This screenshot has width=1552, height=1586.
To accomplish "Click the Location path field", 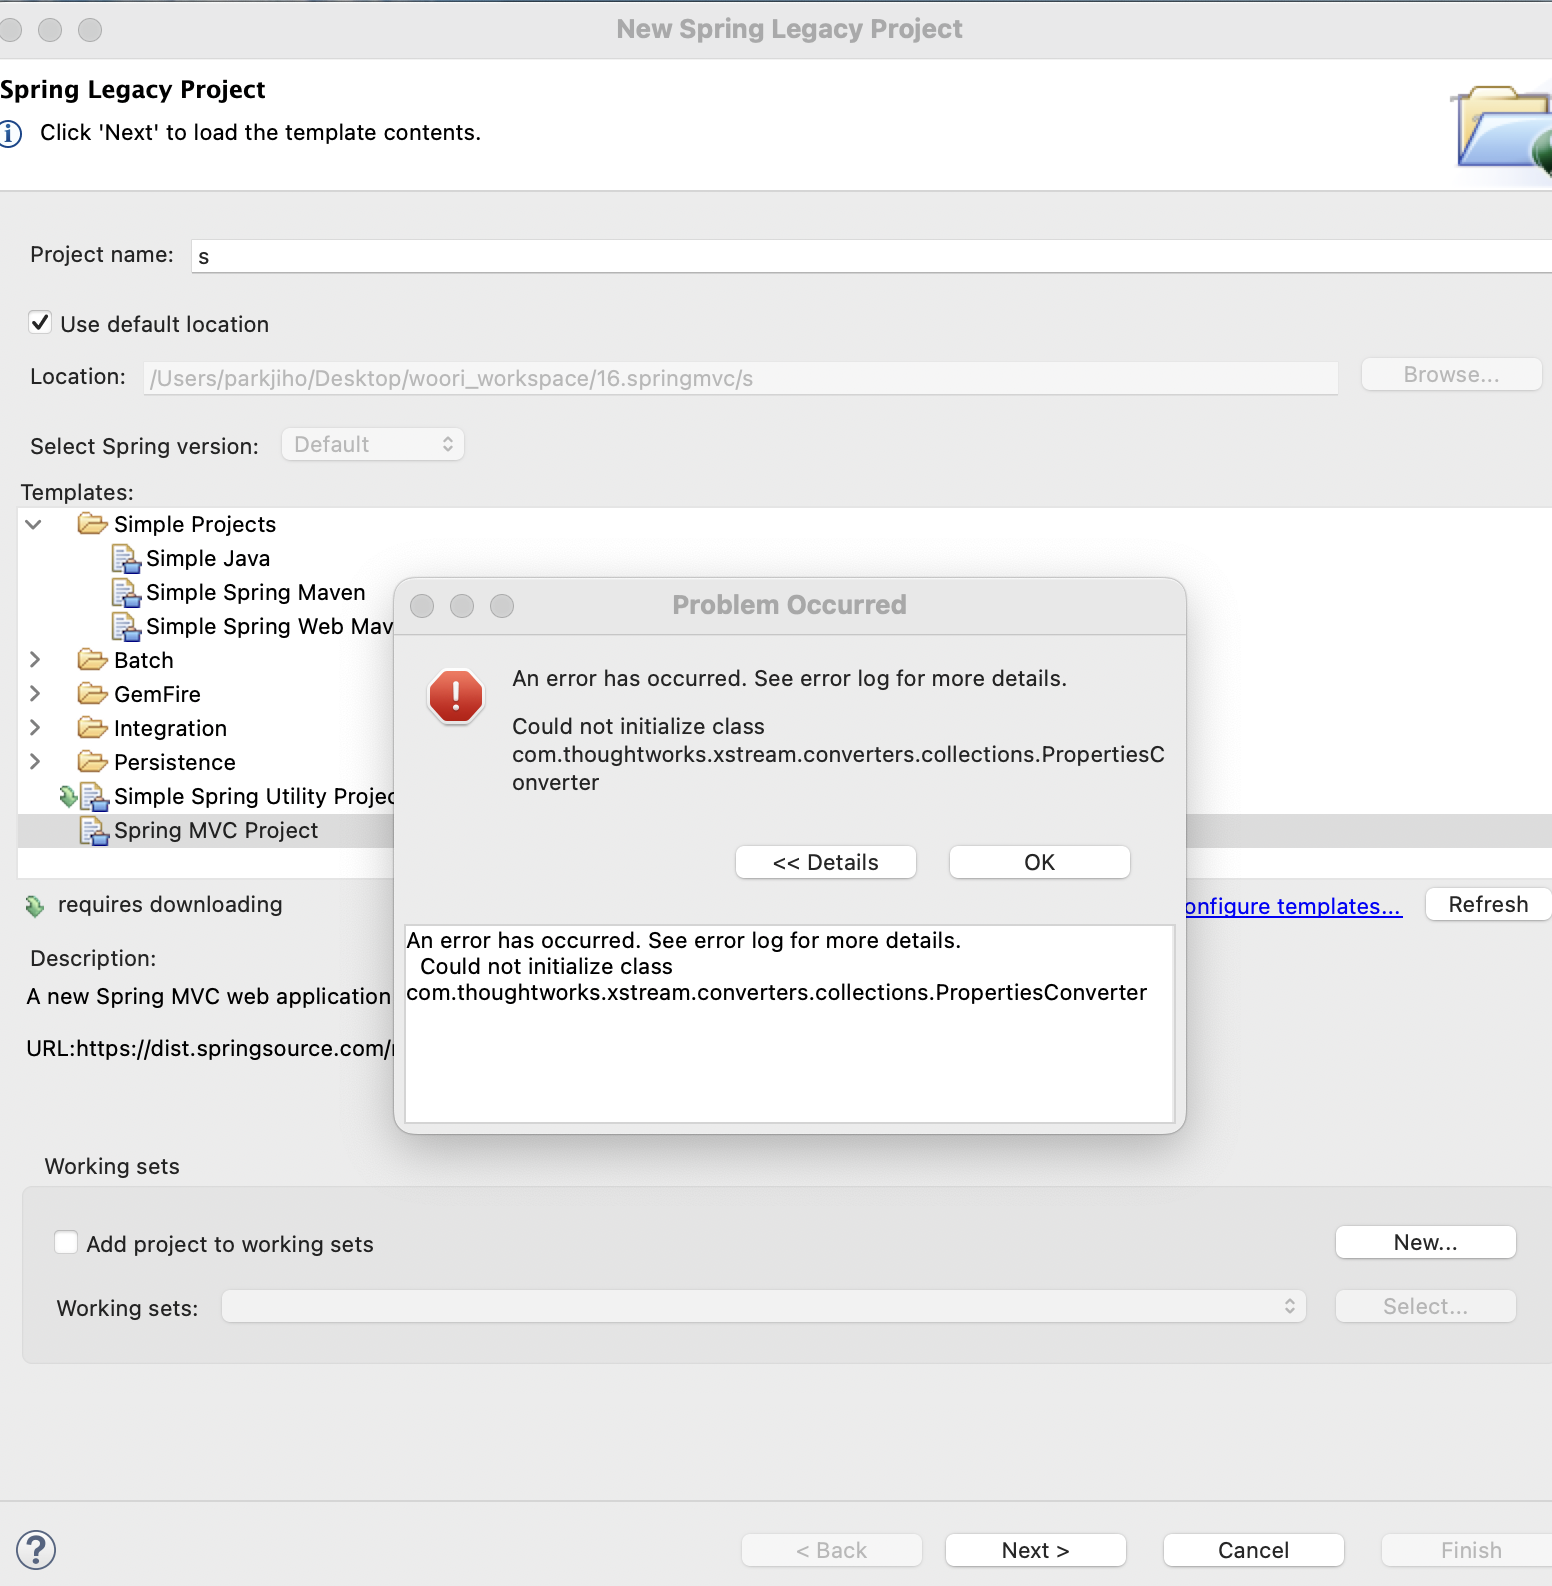I will pyautogui.click(x=741, y=378).
